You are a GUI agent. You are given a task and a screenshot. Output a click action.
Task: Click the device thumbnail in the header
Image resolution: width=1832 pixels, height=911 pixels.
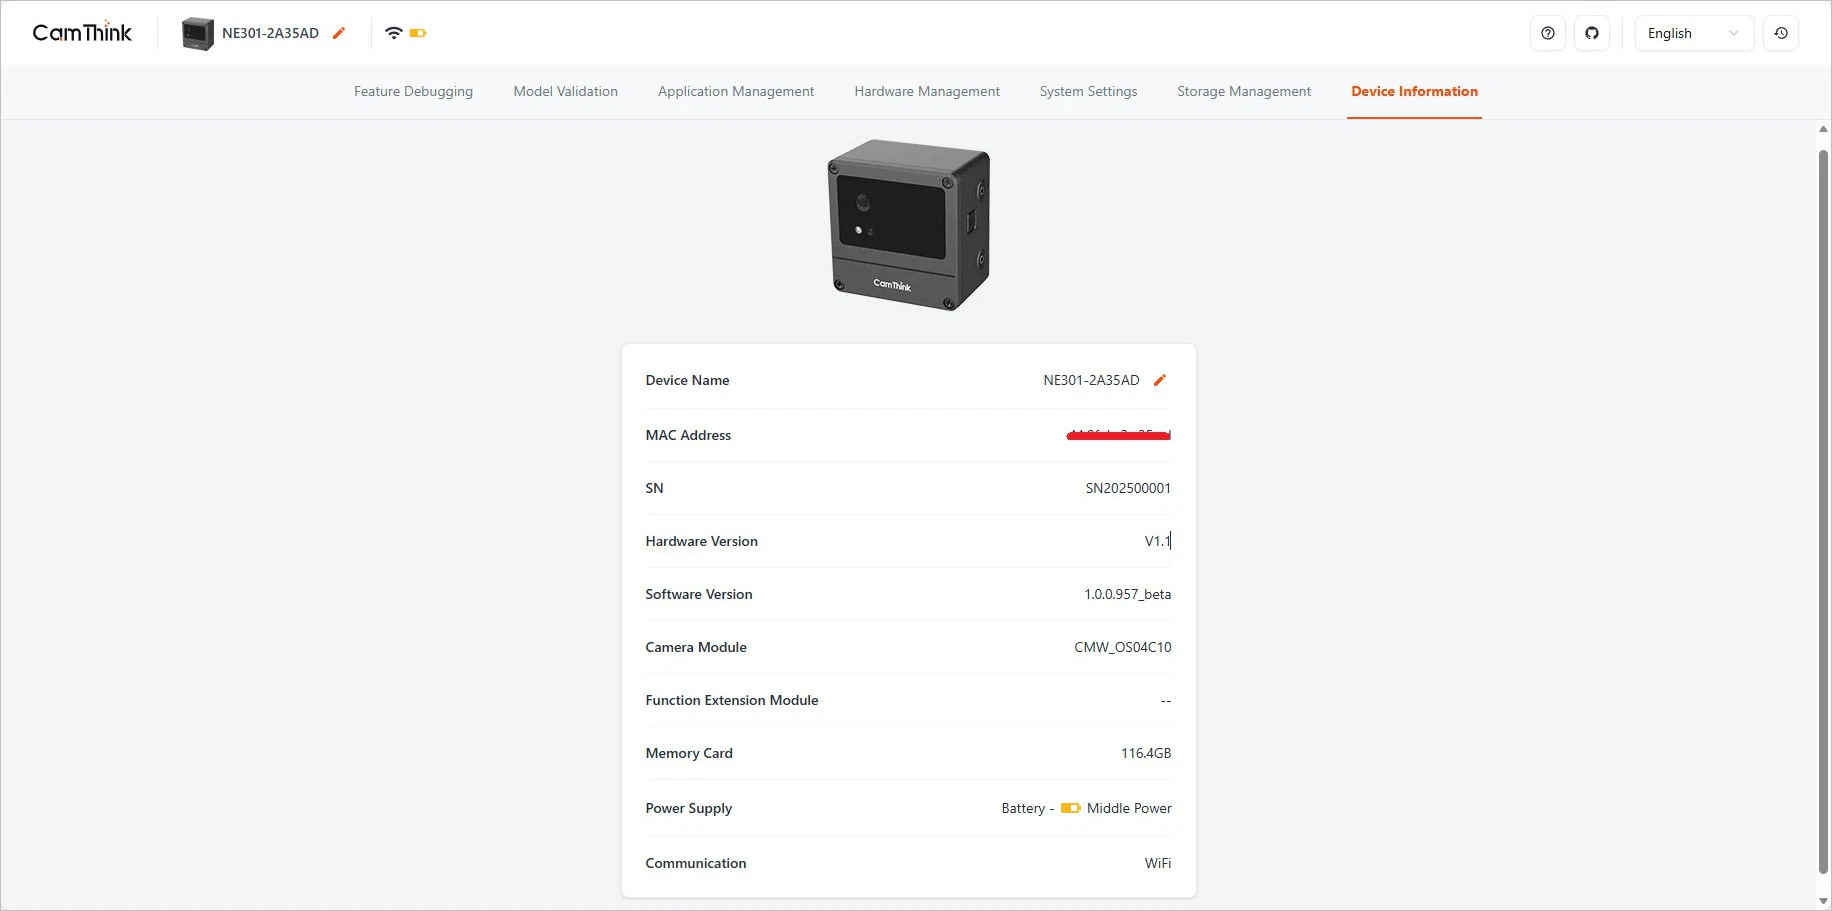coord(197,33)
